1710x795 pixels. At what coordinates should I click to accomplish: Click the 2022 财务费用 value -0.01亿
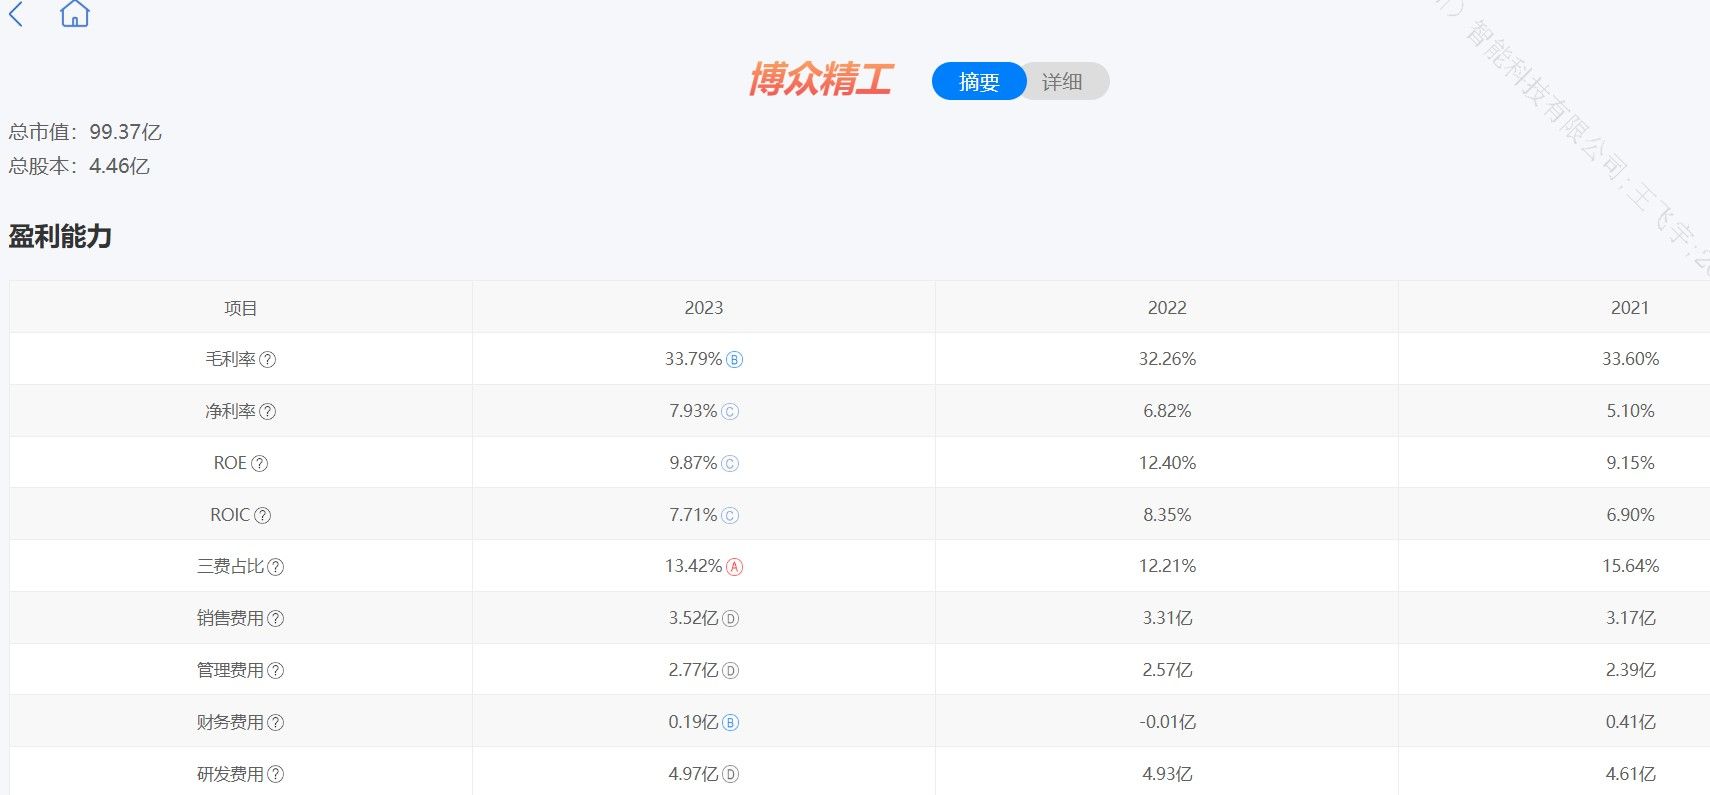pyautogui.click(x=1167, y=722)
